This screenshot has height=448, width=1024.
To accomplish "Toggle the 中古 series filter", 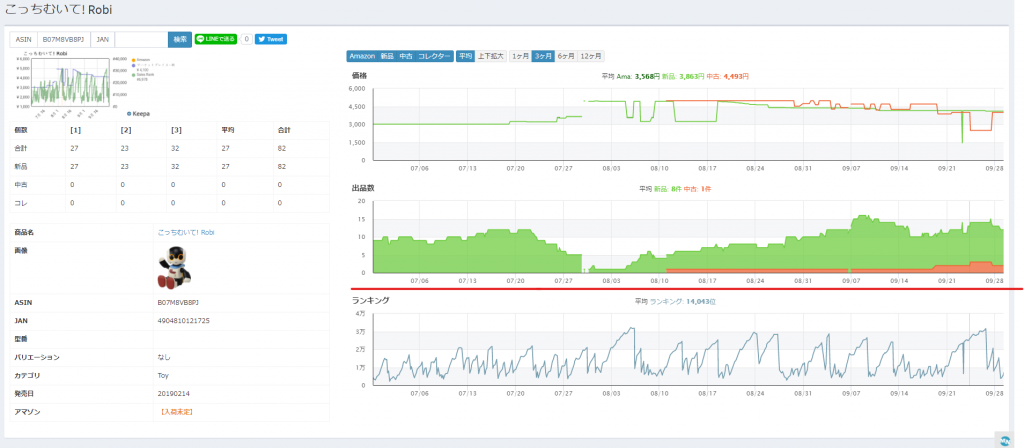I will click(405, 56).
